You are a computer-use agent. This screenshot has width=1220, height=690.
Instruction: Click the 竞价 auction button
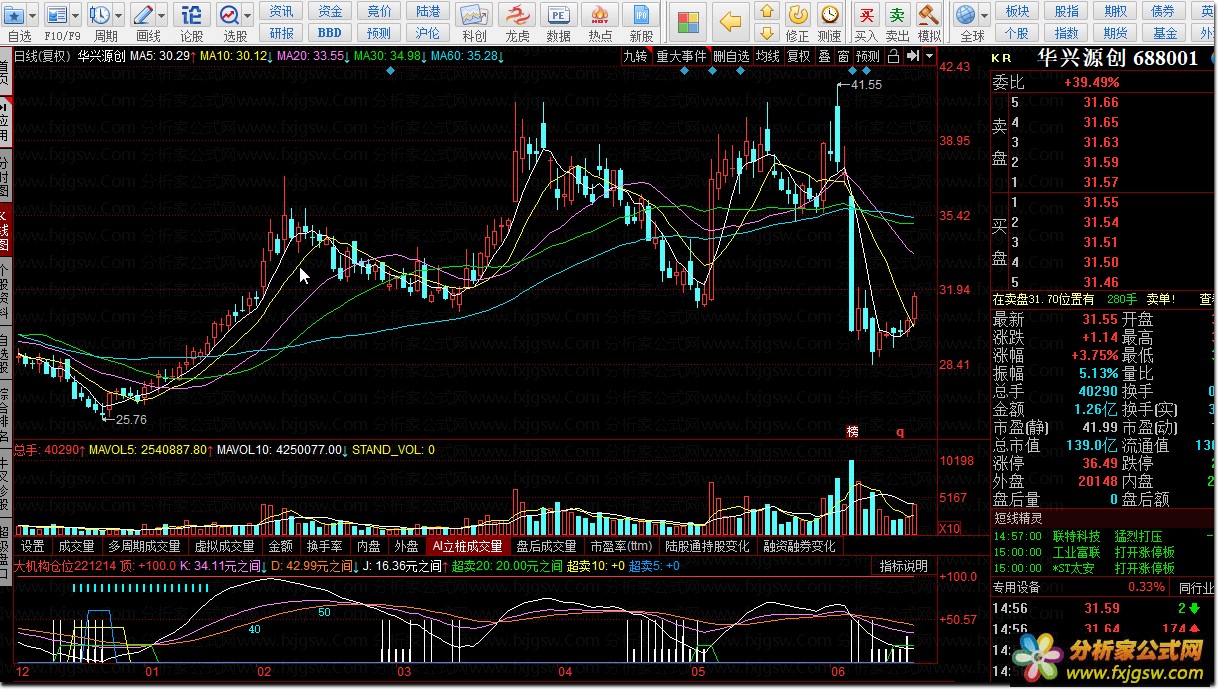(x=379, y=11)
